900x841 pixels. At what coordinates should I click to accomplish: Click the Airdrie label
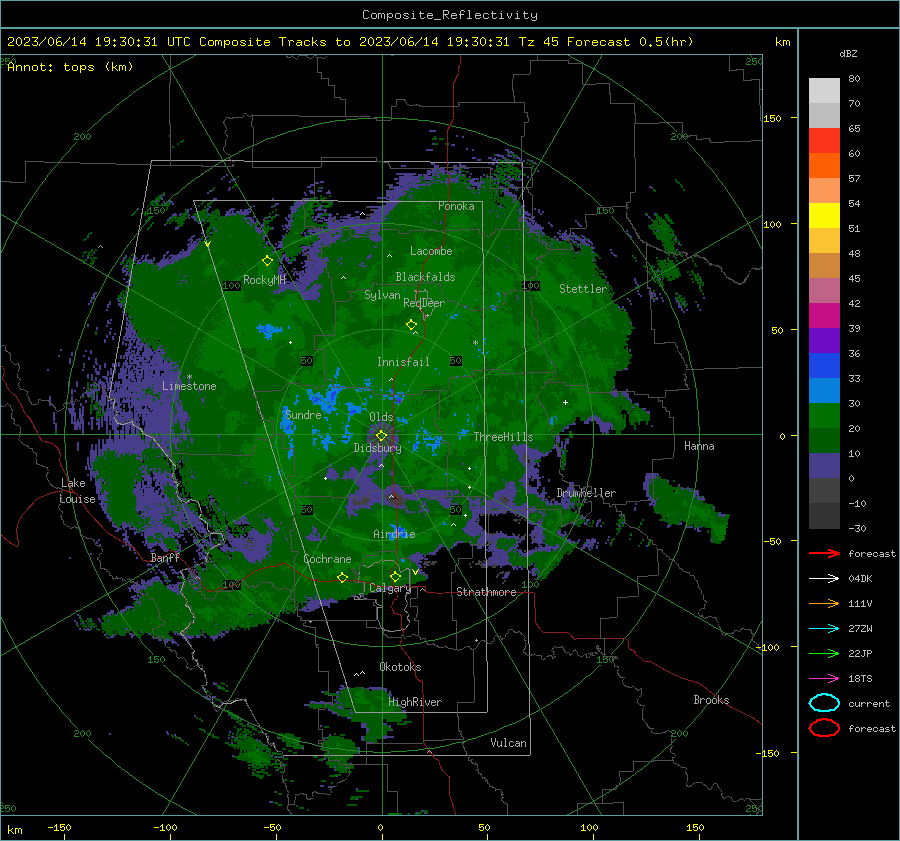(394, 534)
